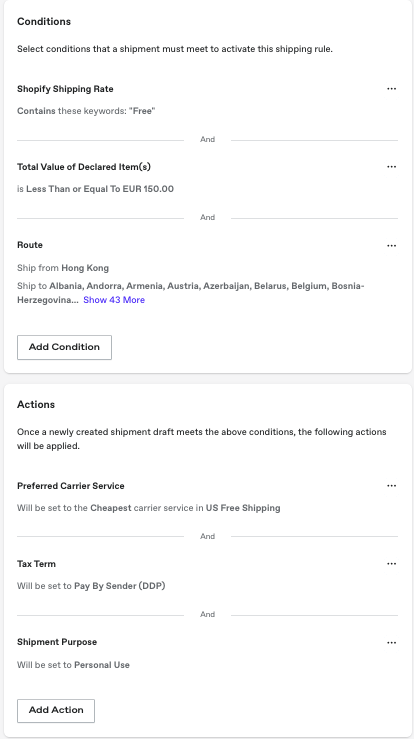Click the Add Condition button
Screen dimensions: 414x739
pos(65,347)
